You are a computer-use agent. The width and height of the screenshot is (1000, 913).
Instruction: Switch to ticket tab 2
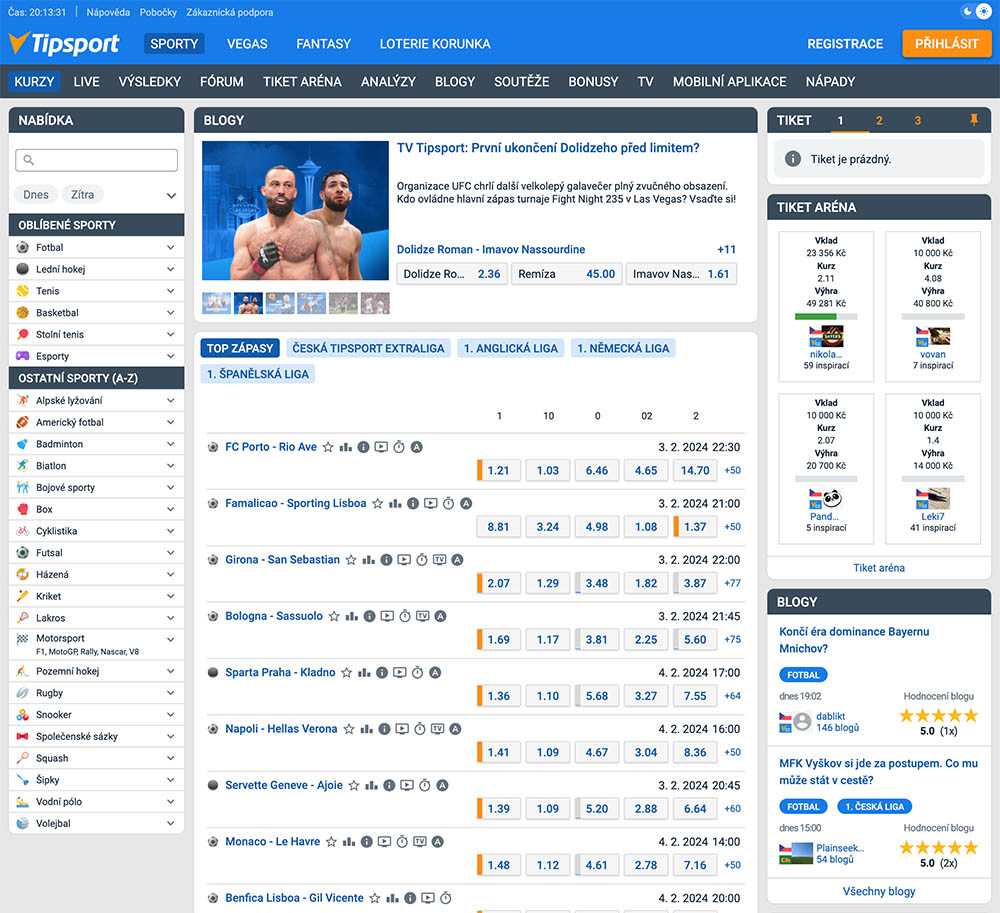tap(879, 121)
